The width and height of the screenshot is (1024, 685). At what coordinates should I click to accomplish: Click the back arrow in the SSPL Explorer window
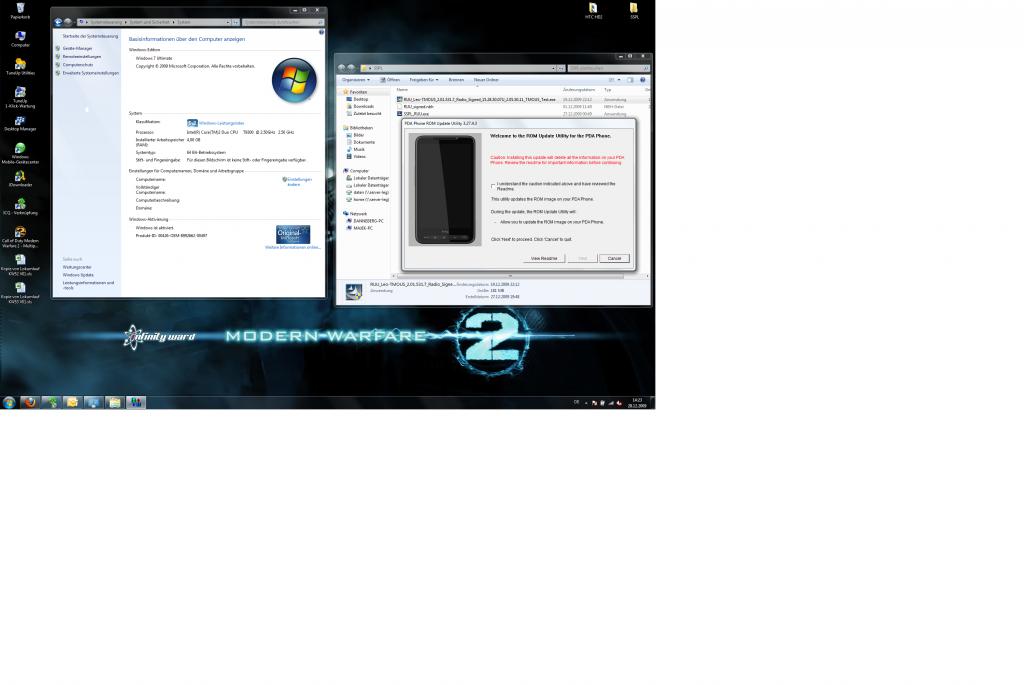click(342, 68)
